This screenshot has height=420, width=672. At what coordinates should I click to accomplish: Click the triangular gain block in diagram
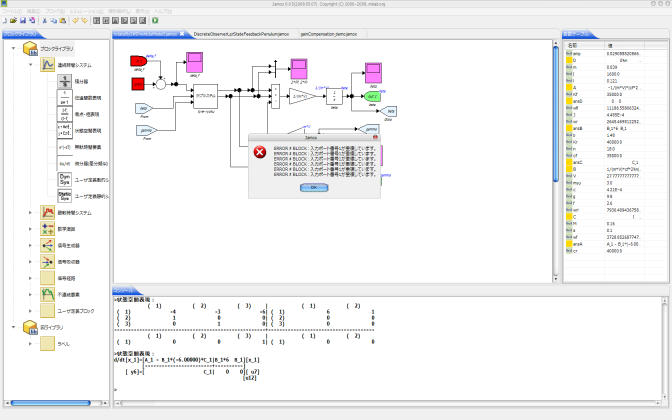[x=299, y=97]
